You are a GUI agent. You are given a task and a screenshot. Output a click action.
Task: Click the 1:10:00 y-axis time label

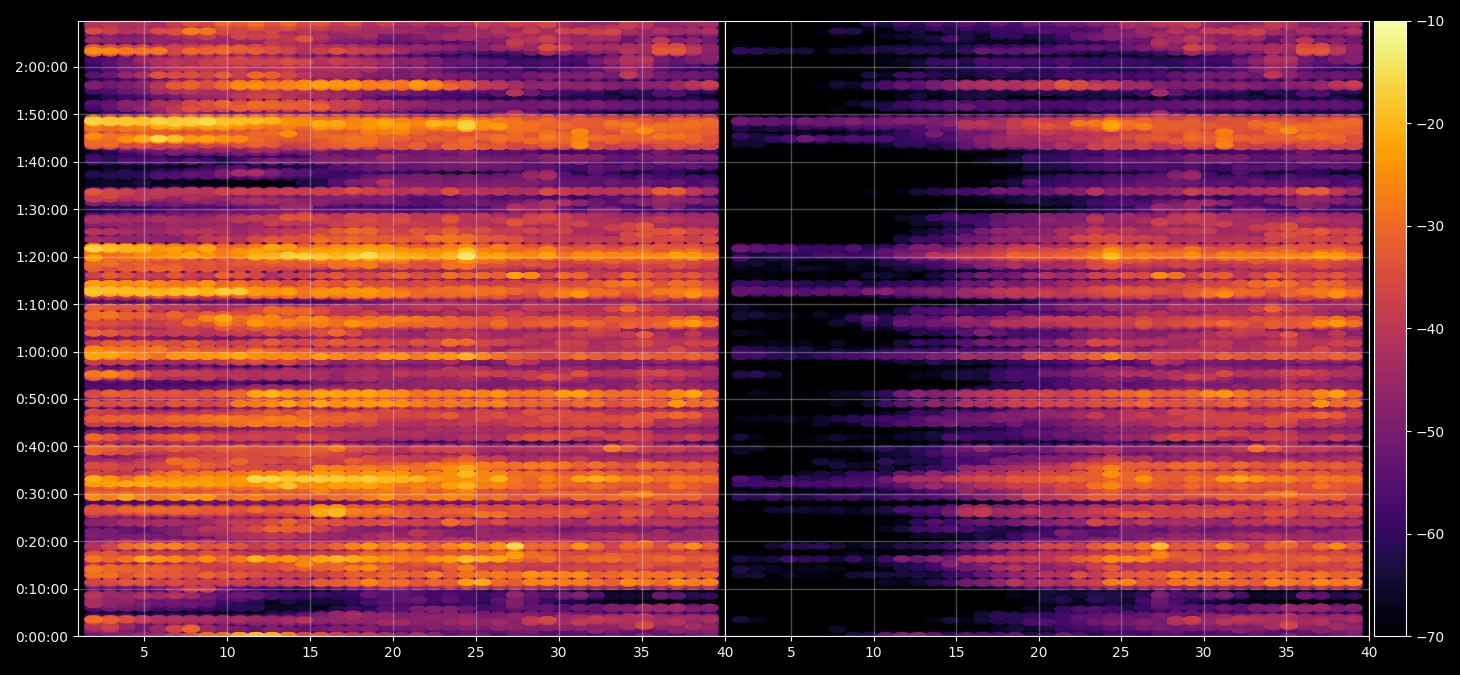click(42, 305)
